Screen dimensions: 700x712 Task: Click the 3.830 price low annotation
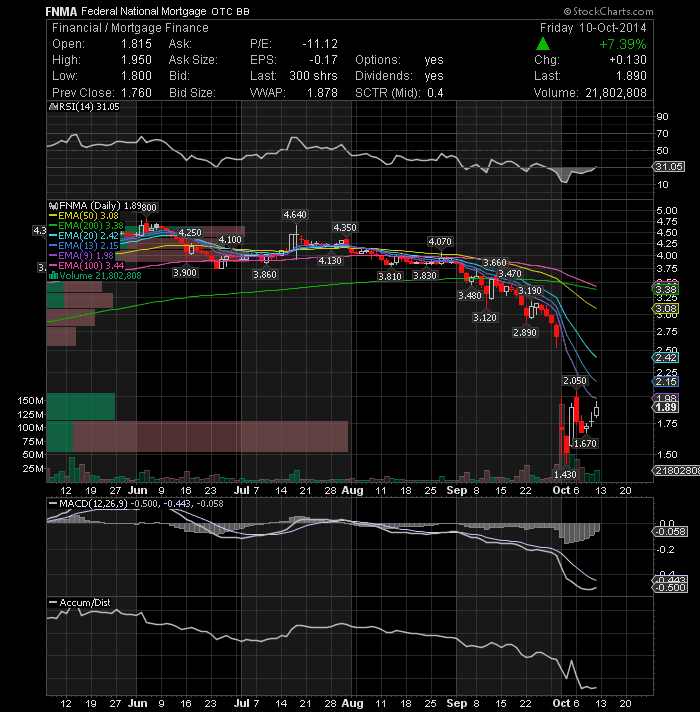(x=424, y=276)
